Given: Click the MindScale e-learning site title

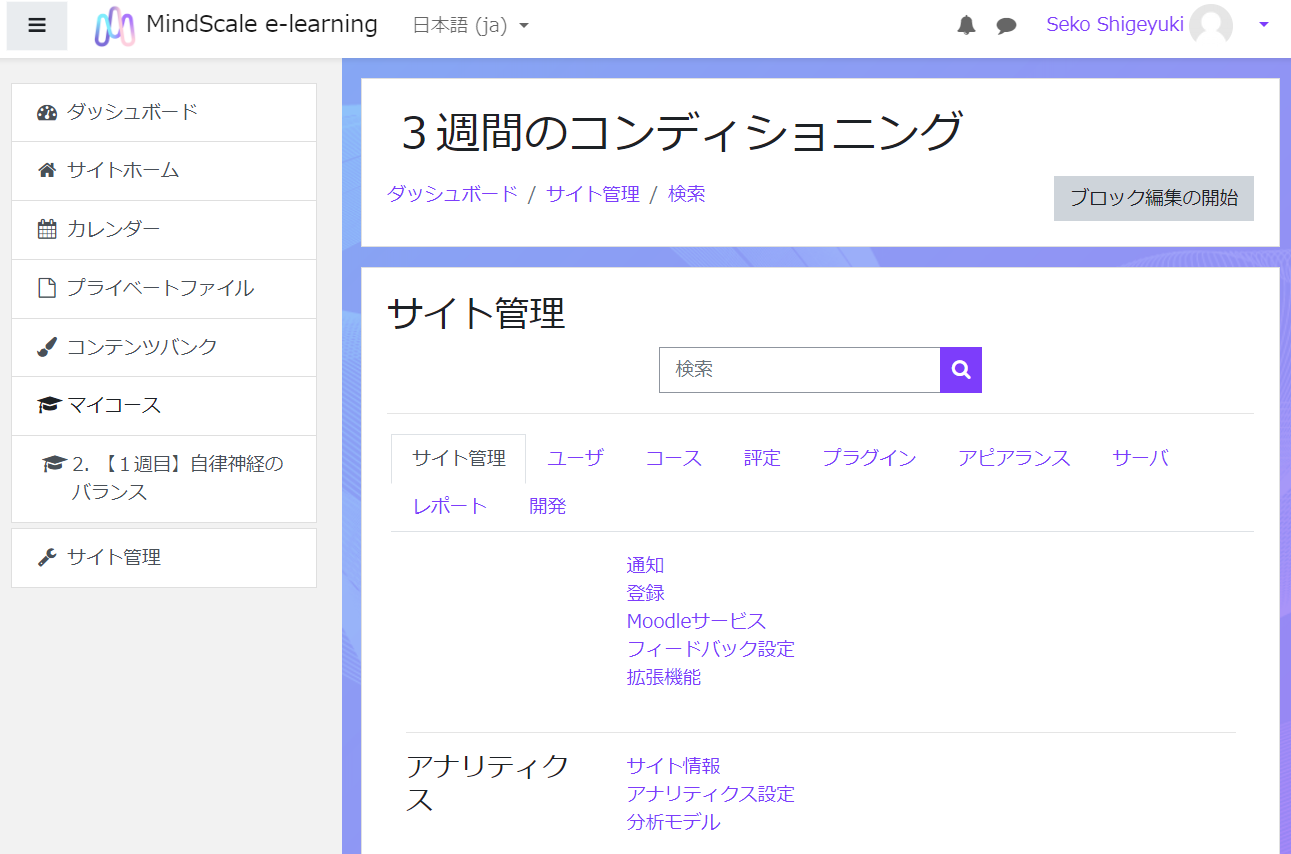Looking at the screenshot, I should 262,24.
